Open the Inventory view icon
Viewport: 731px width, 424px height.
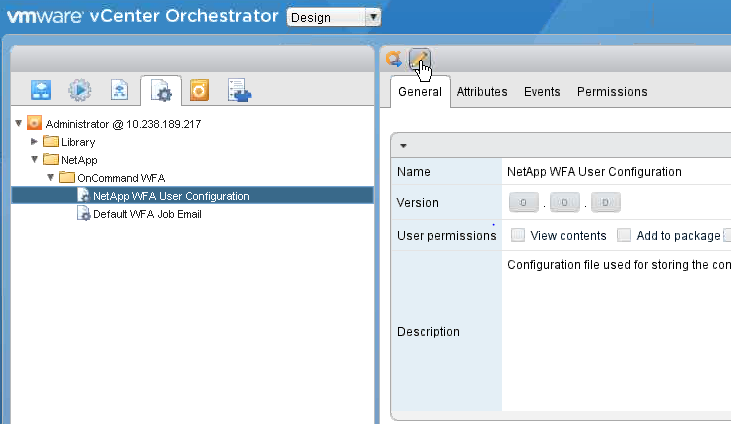[x=239, y=90]
